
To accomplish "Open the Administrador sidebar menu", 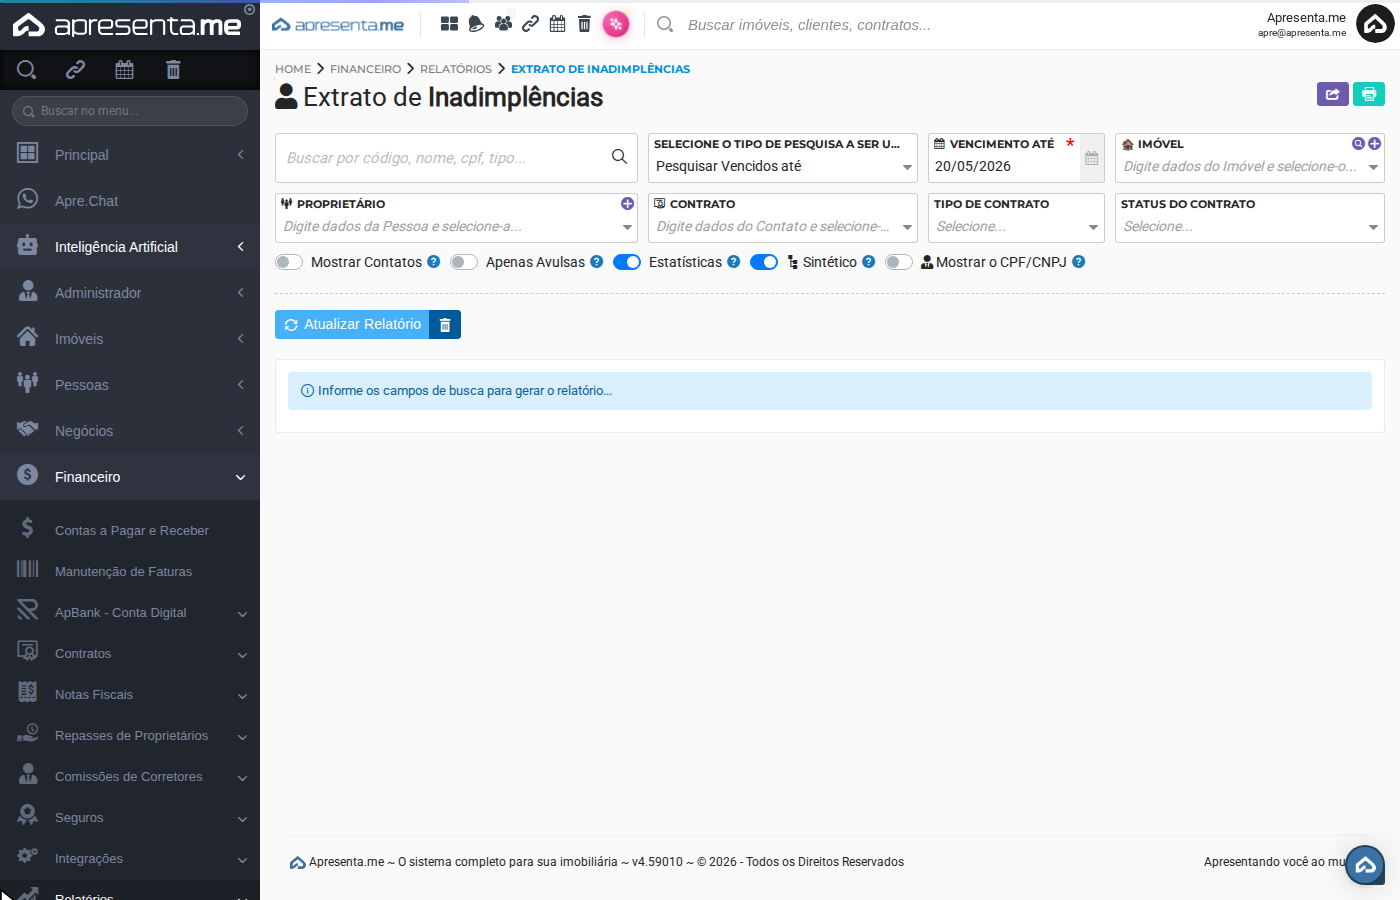I will tap(130, 293).
